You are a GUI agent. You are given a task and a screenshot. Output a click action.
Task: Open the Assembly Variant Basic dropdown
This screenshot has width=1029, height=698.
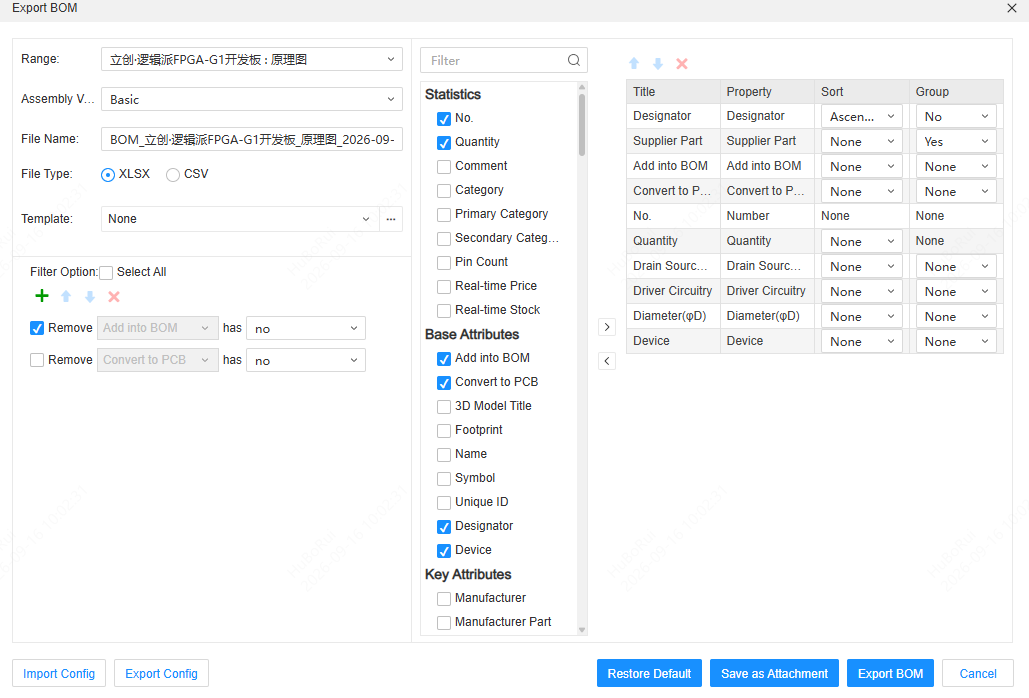pyautogui.click(x=252, y=100)
